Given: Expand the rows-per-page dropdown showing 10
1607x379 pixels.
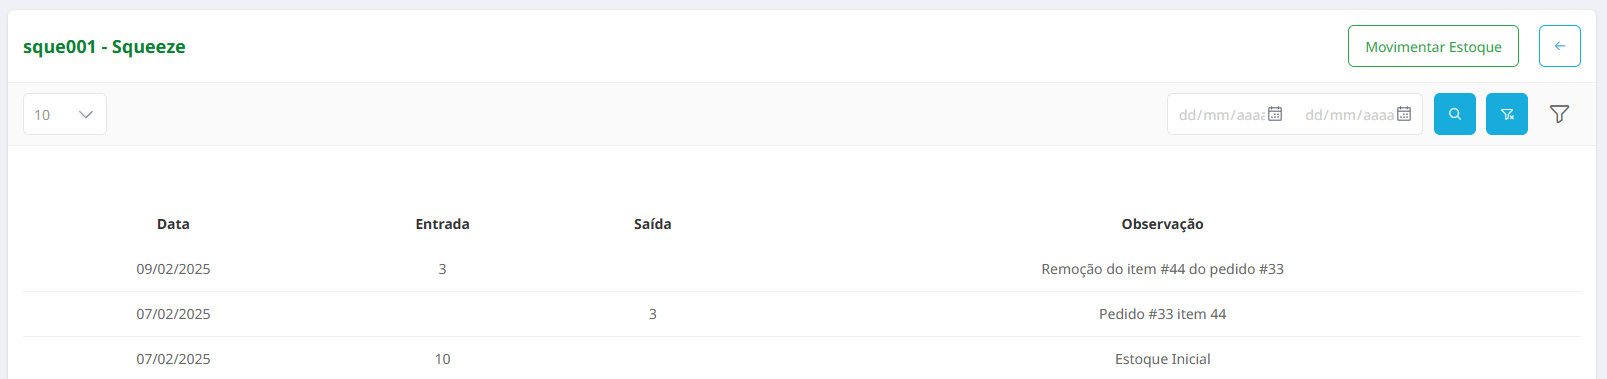Looking at the screenshot, I should 65,114.
